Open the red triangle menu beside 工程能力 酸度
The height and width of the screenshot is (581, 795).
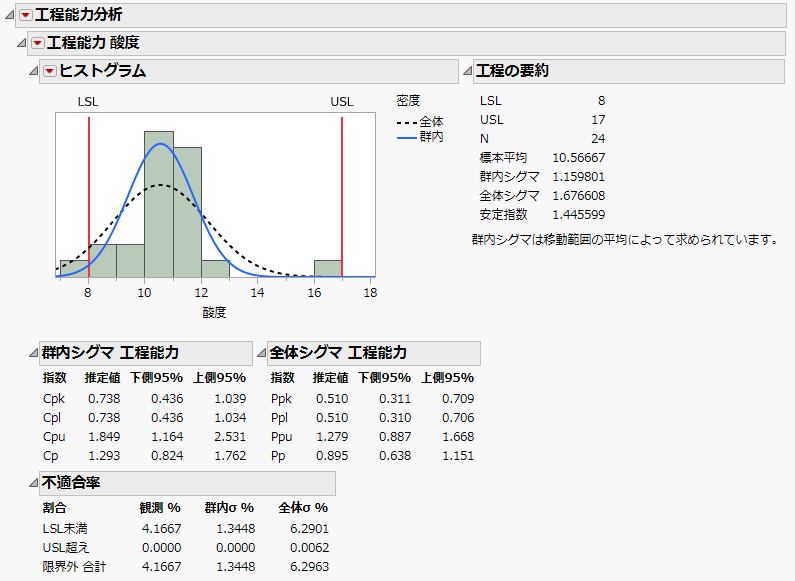38,43
